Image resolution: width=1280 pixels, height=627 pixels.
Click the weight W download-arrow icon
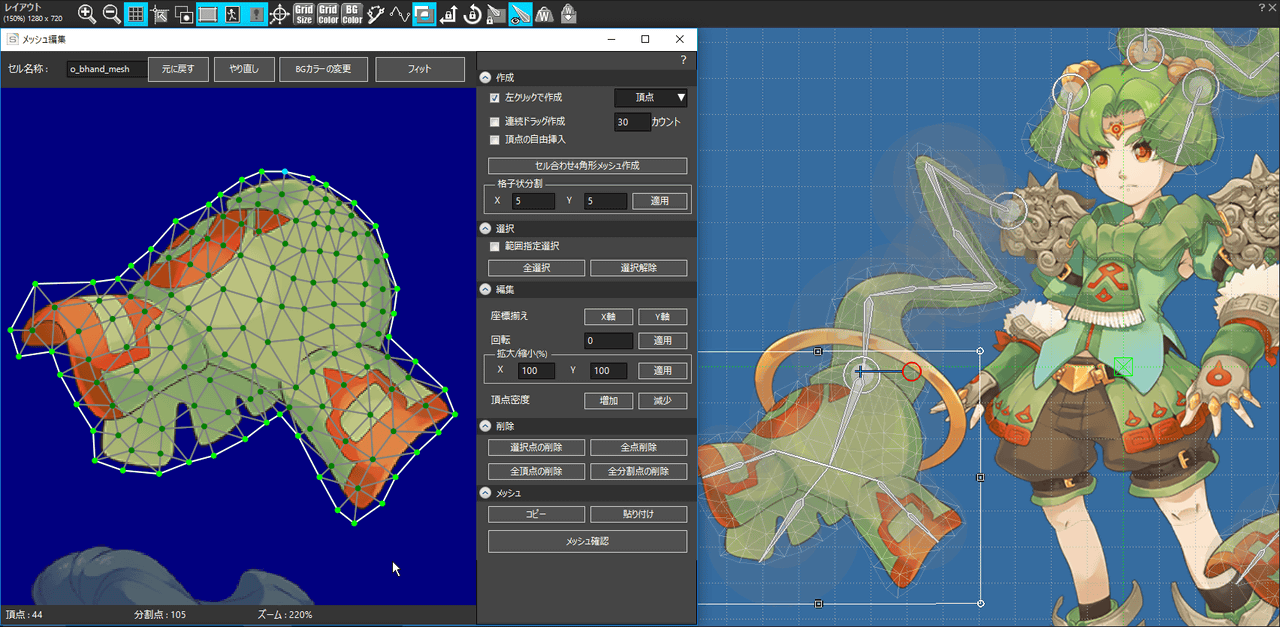pos(568,14)
